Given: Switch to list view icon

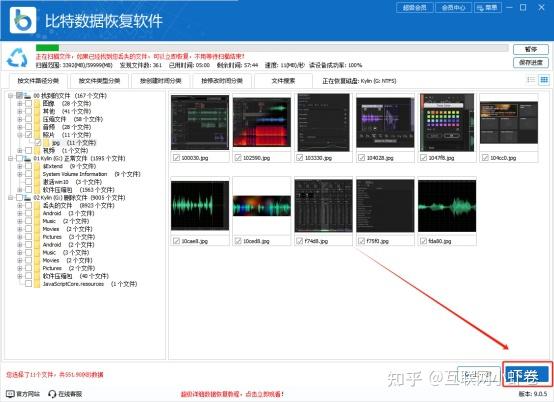Looking at the screenshot, I should 531,80.
